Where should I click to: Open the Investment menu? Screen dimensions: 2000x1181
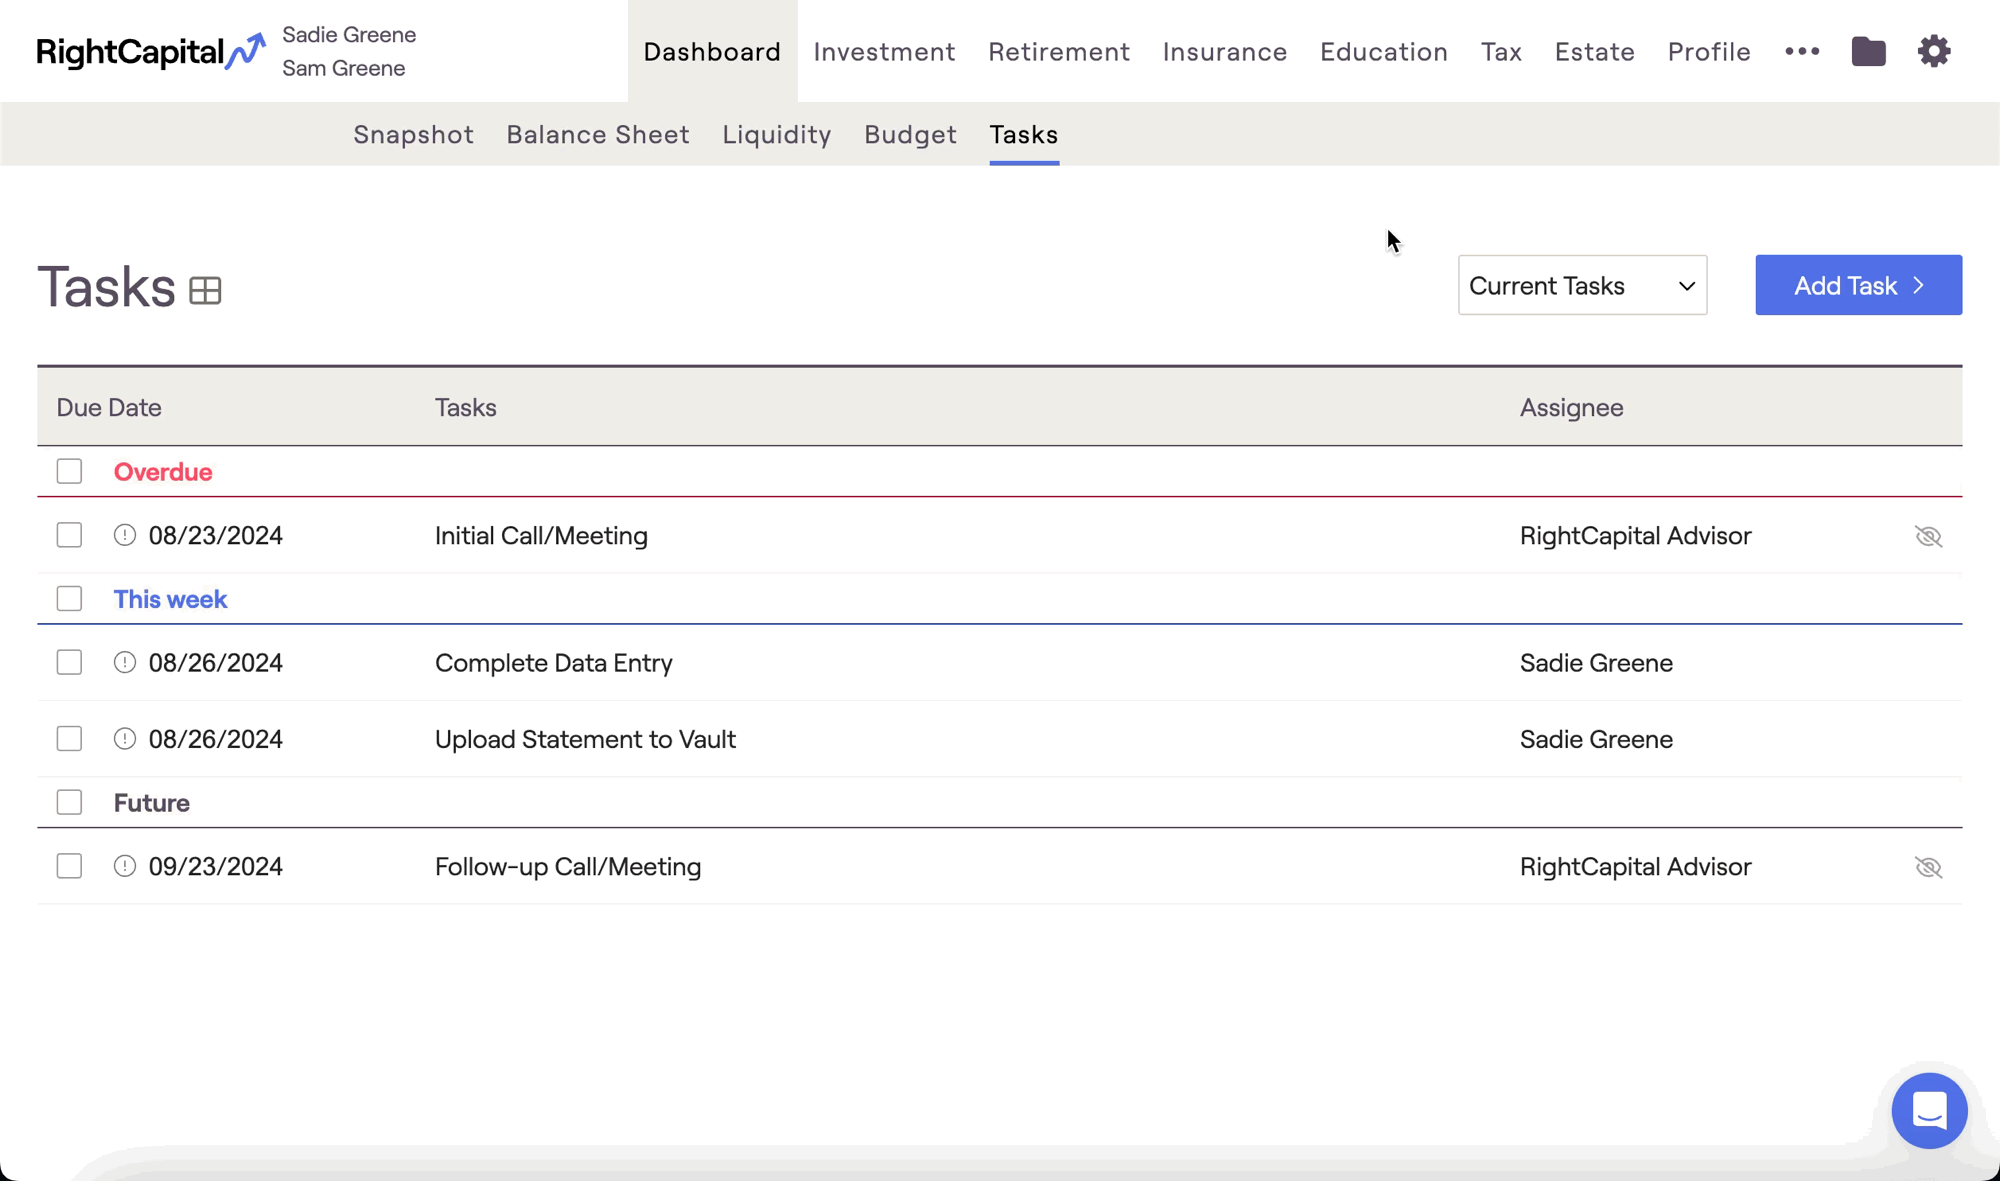pos(884,51)
